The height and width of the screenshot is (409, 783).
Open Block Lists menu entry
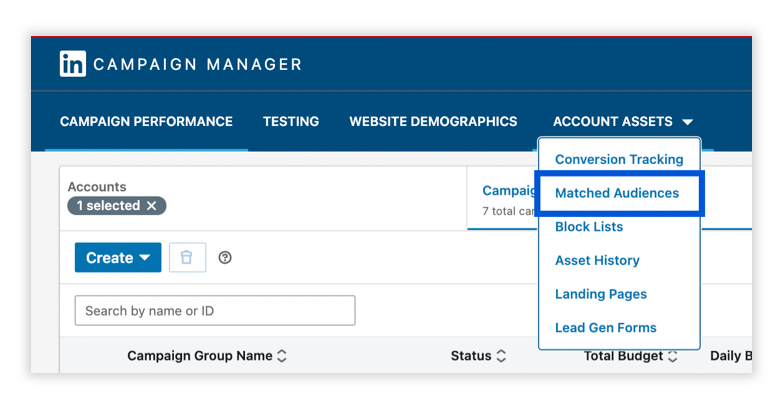(x=589, y=227)
